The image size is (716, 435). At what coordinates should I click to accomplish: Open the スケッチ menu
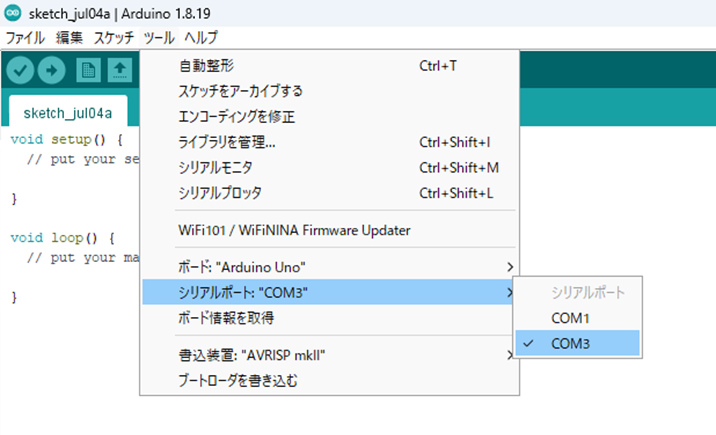click(114, 37)
